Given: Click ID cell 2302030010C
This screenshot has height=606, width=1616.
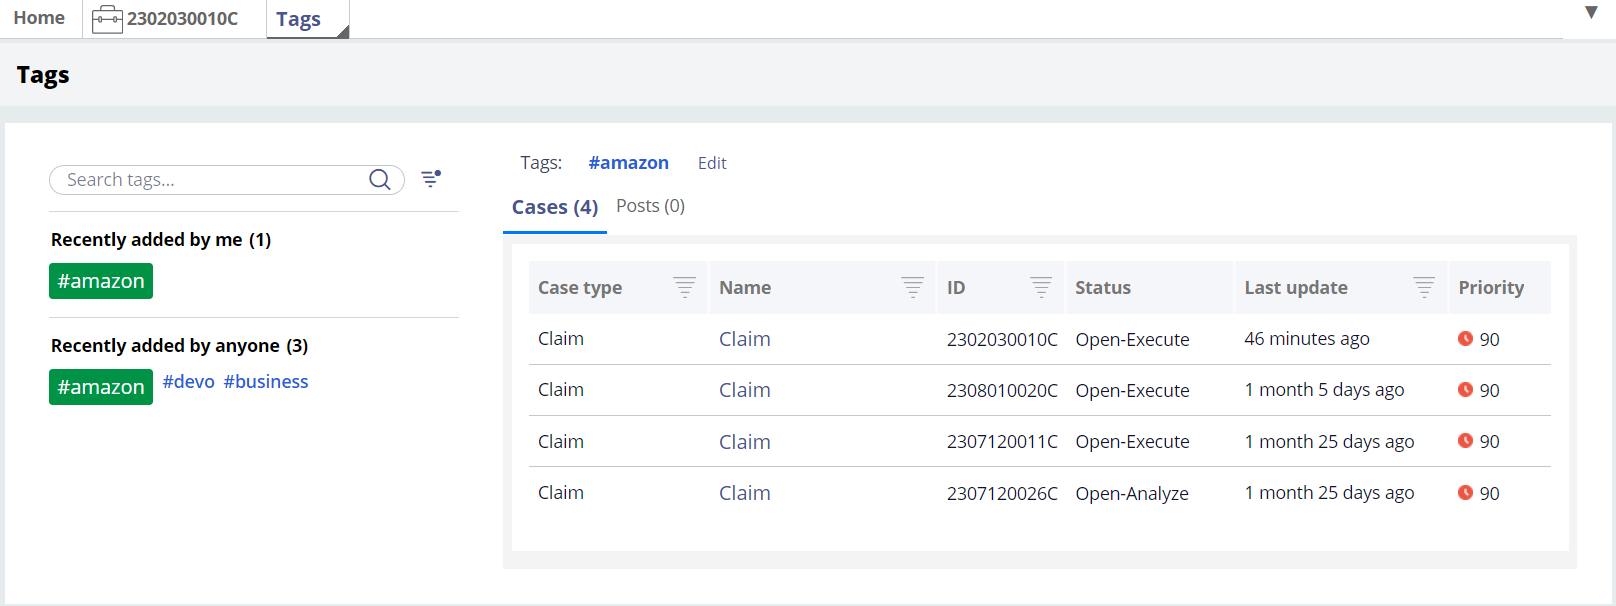Looking at the screenshot, I should (x=1002, y=340).
